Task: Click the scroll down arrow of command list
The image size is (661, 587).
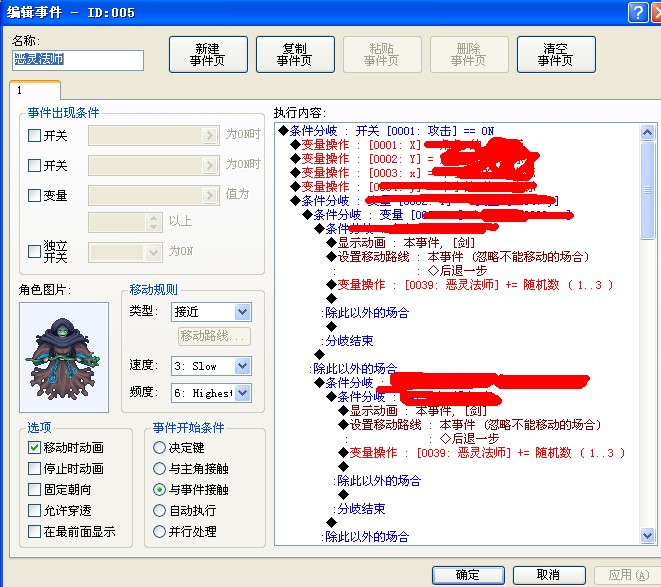Action: click(x=648, y=536)
